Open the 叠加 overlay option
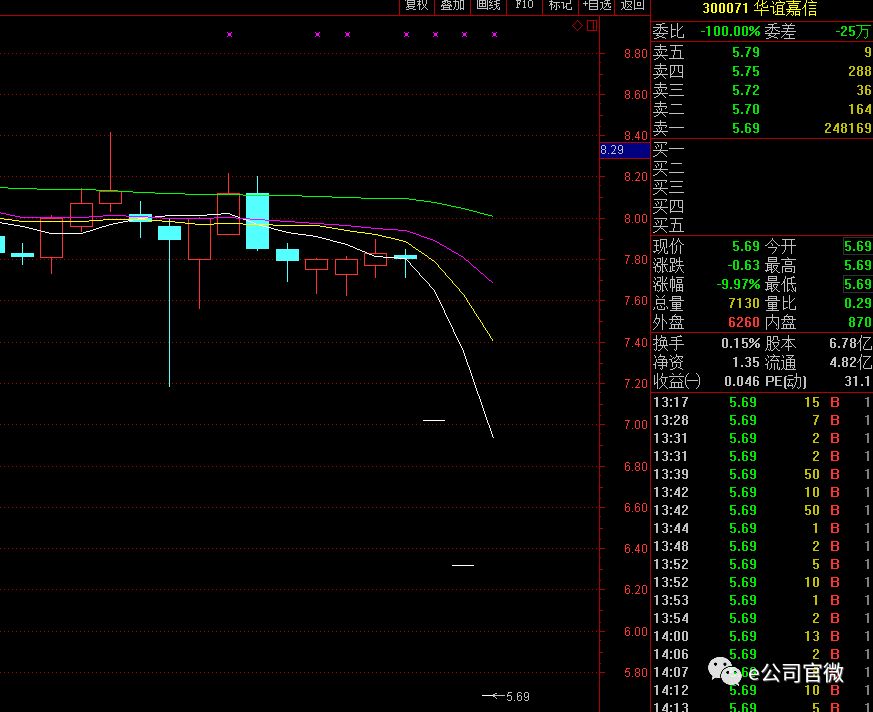Image resolution: width=873 pixels, height=712 pixels. point(452,6)
